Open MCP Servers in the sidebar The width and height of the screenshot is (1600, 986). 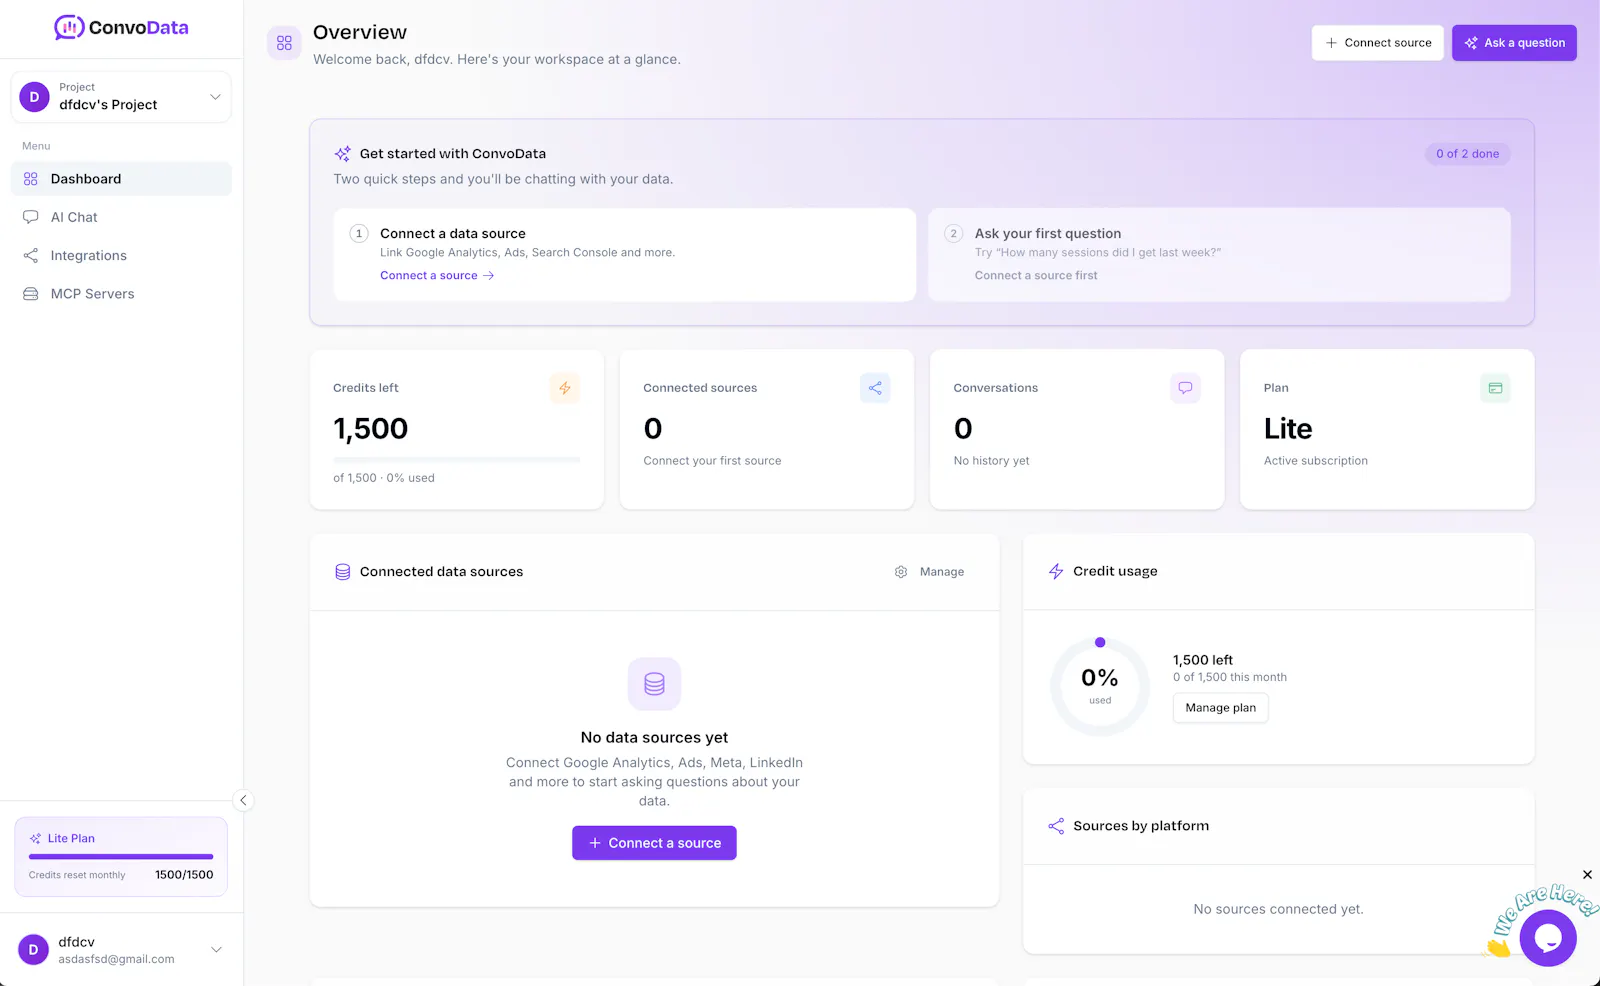(121, 294)
